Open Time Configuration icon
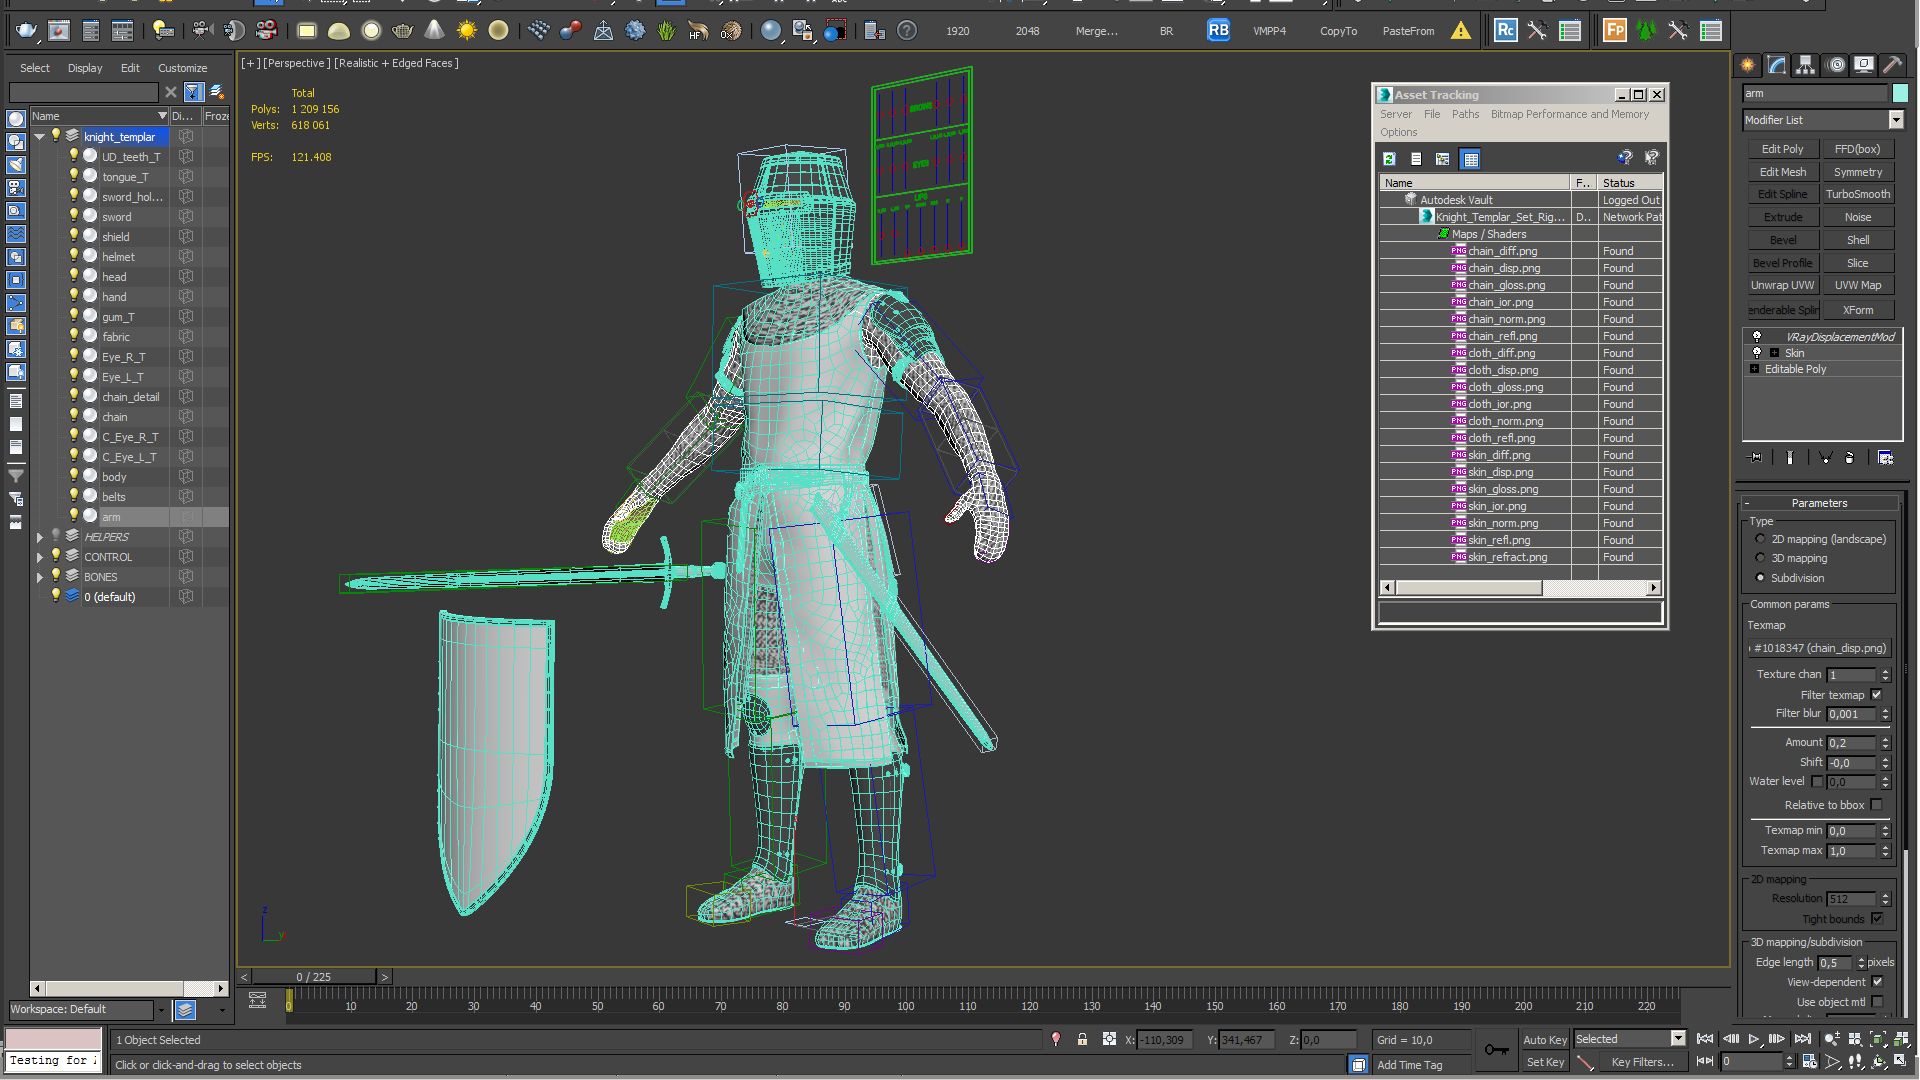 point(1809,1062)
